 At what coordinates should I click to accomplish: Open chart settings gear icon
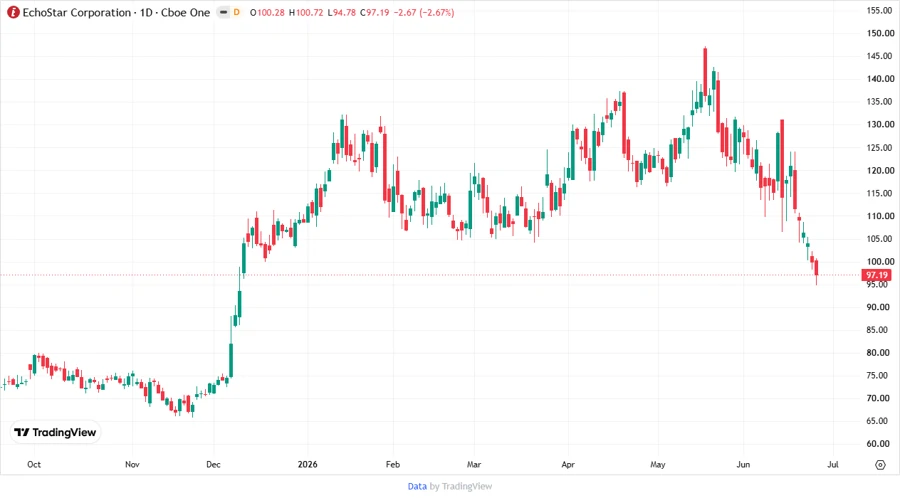(x=880, y=465)
